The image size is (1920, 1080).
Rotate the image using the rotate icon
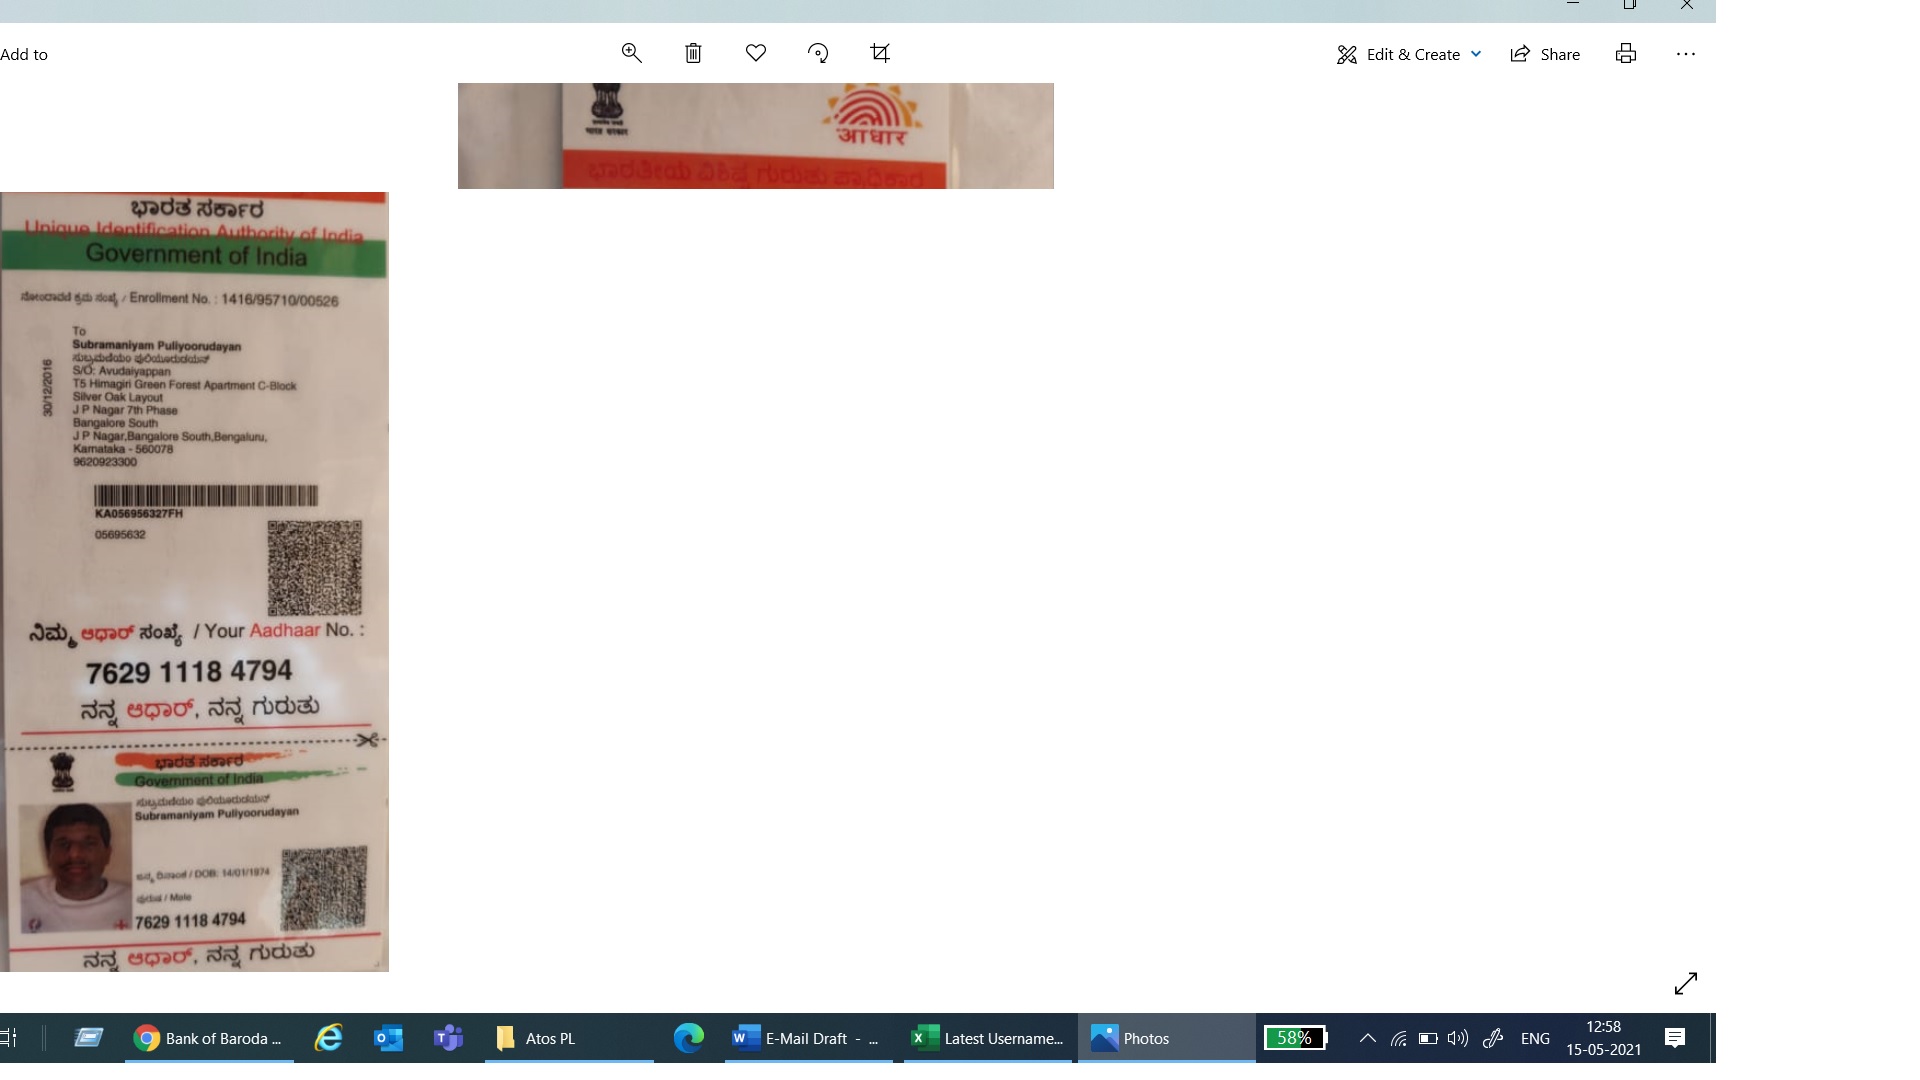818,53
